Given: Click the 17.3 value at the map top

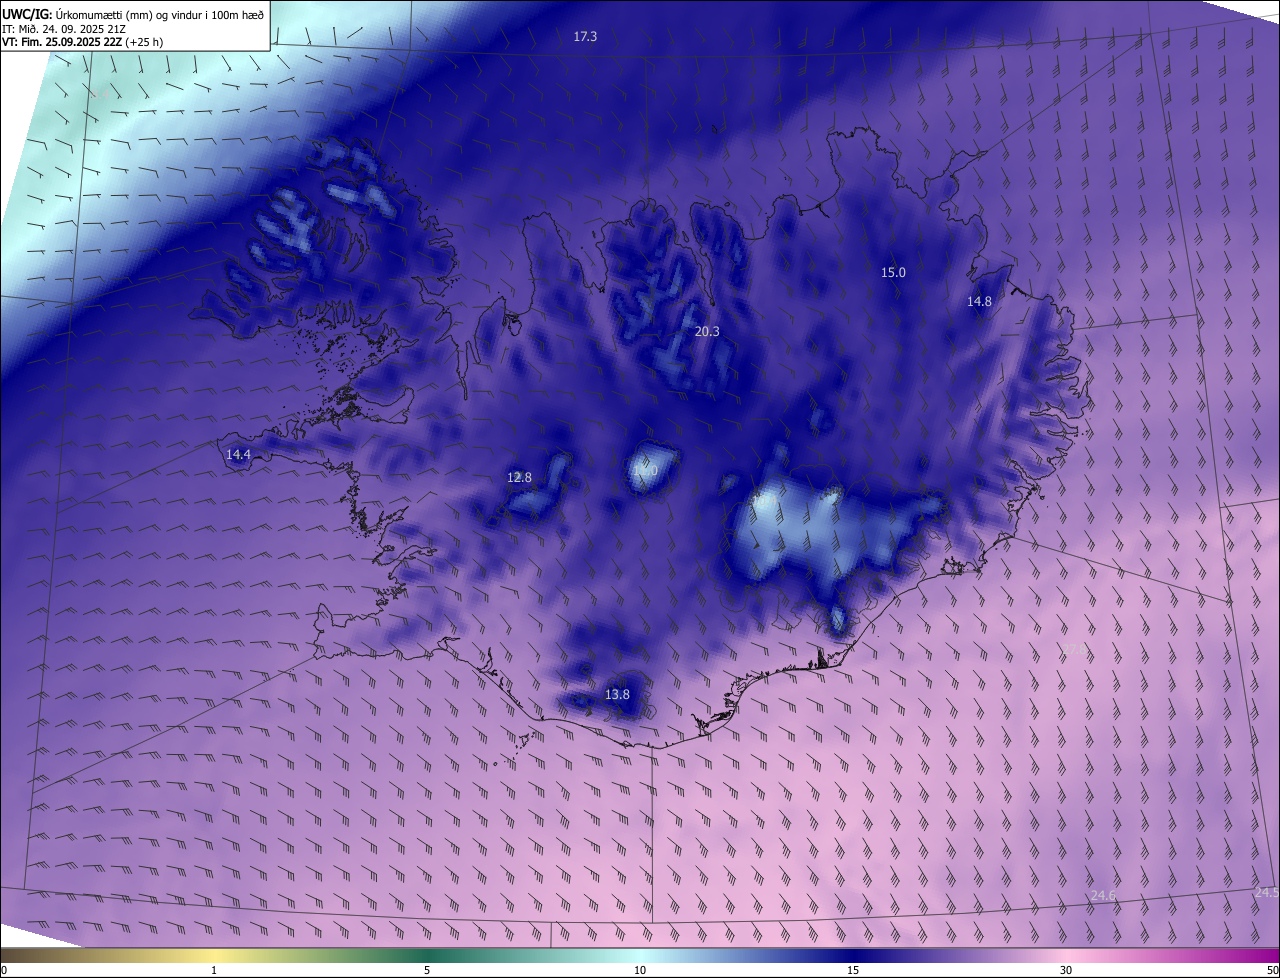Looking at the screenshot, I should [x=585, y=36].
